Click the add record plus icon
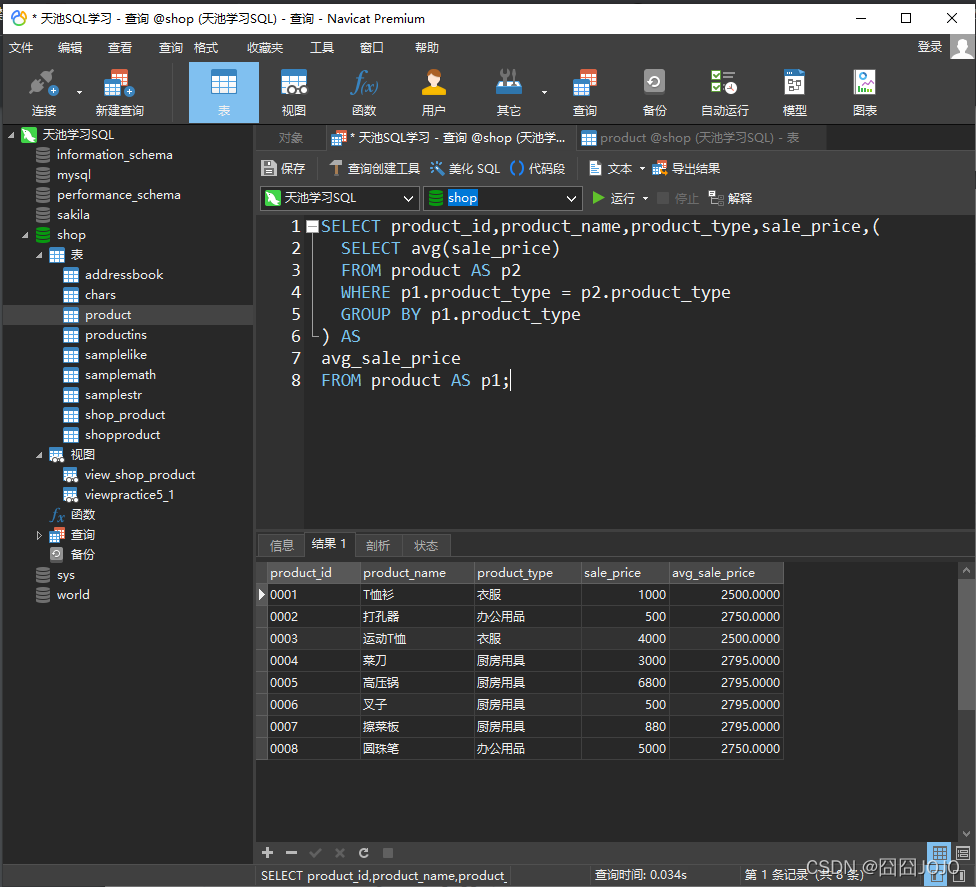The width and height of the screenshot is (976, 887). tap(268, 853)
